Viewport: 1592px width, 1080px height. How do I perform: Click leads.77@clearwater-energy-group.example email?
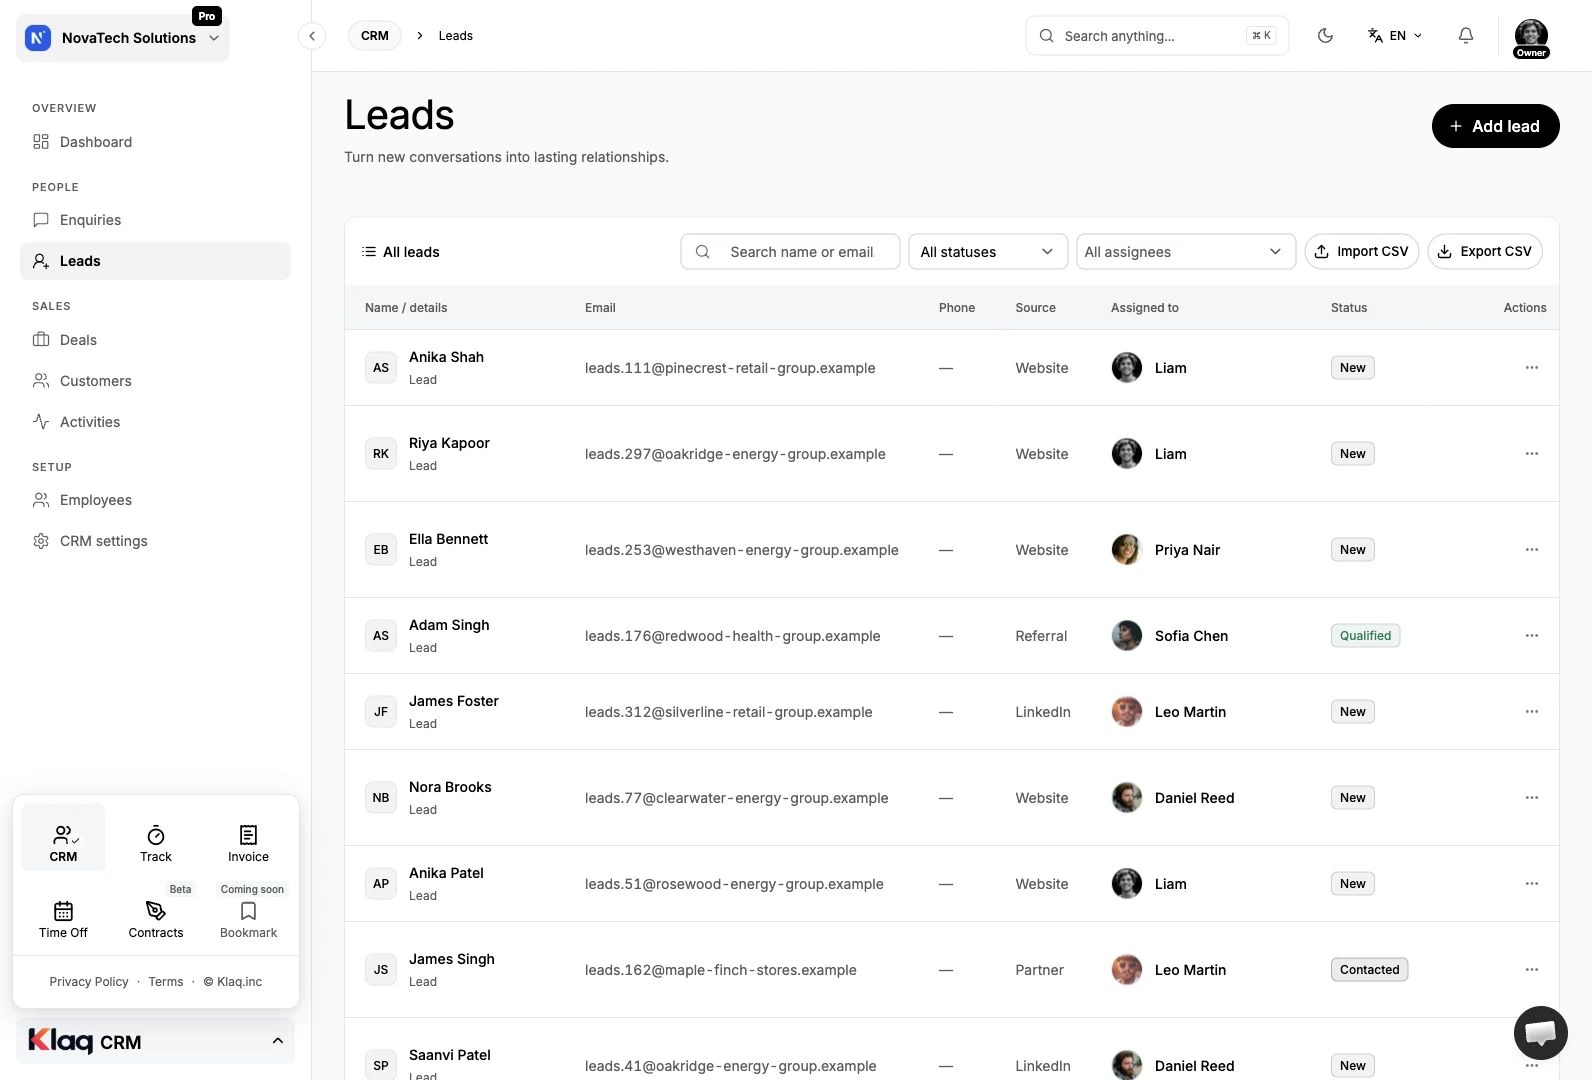pos(736,798)
